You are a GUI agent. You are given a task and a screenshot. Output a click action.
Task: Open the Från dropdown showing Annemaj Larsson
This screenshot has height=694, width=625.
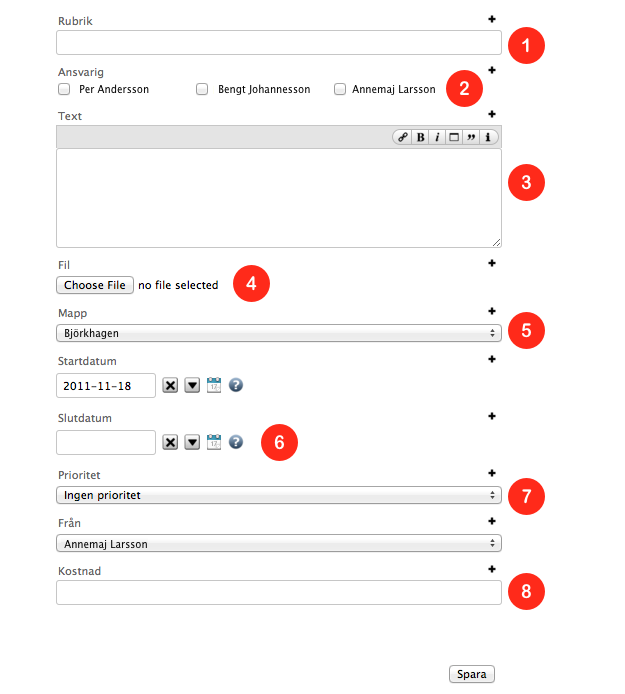(278, 544)
